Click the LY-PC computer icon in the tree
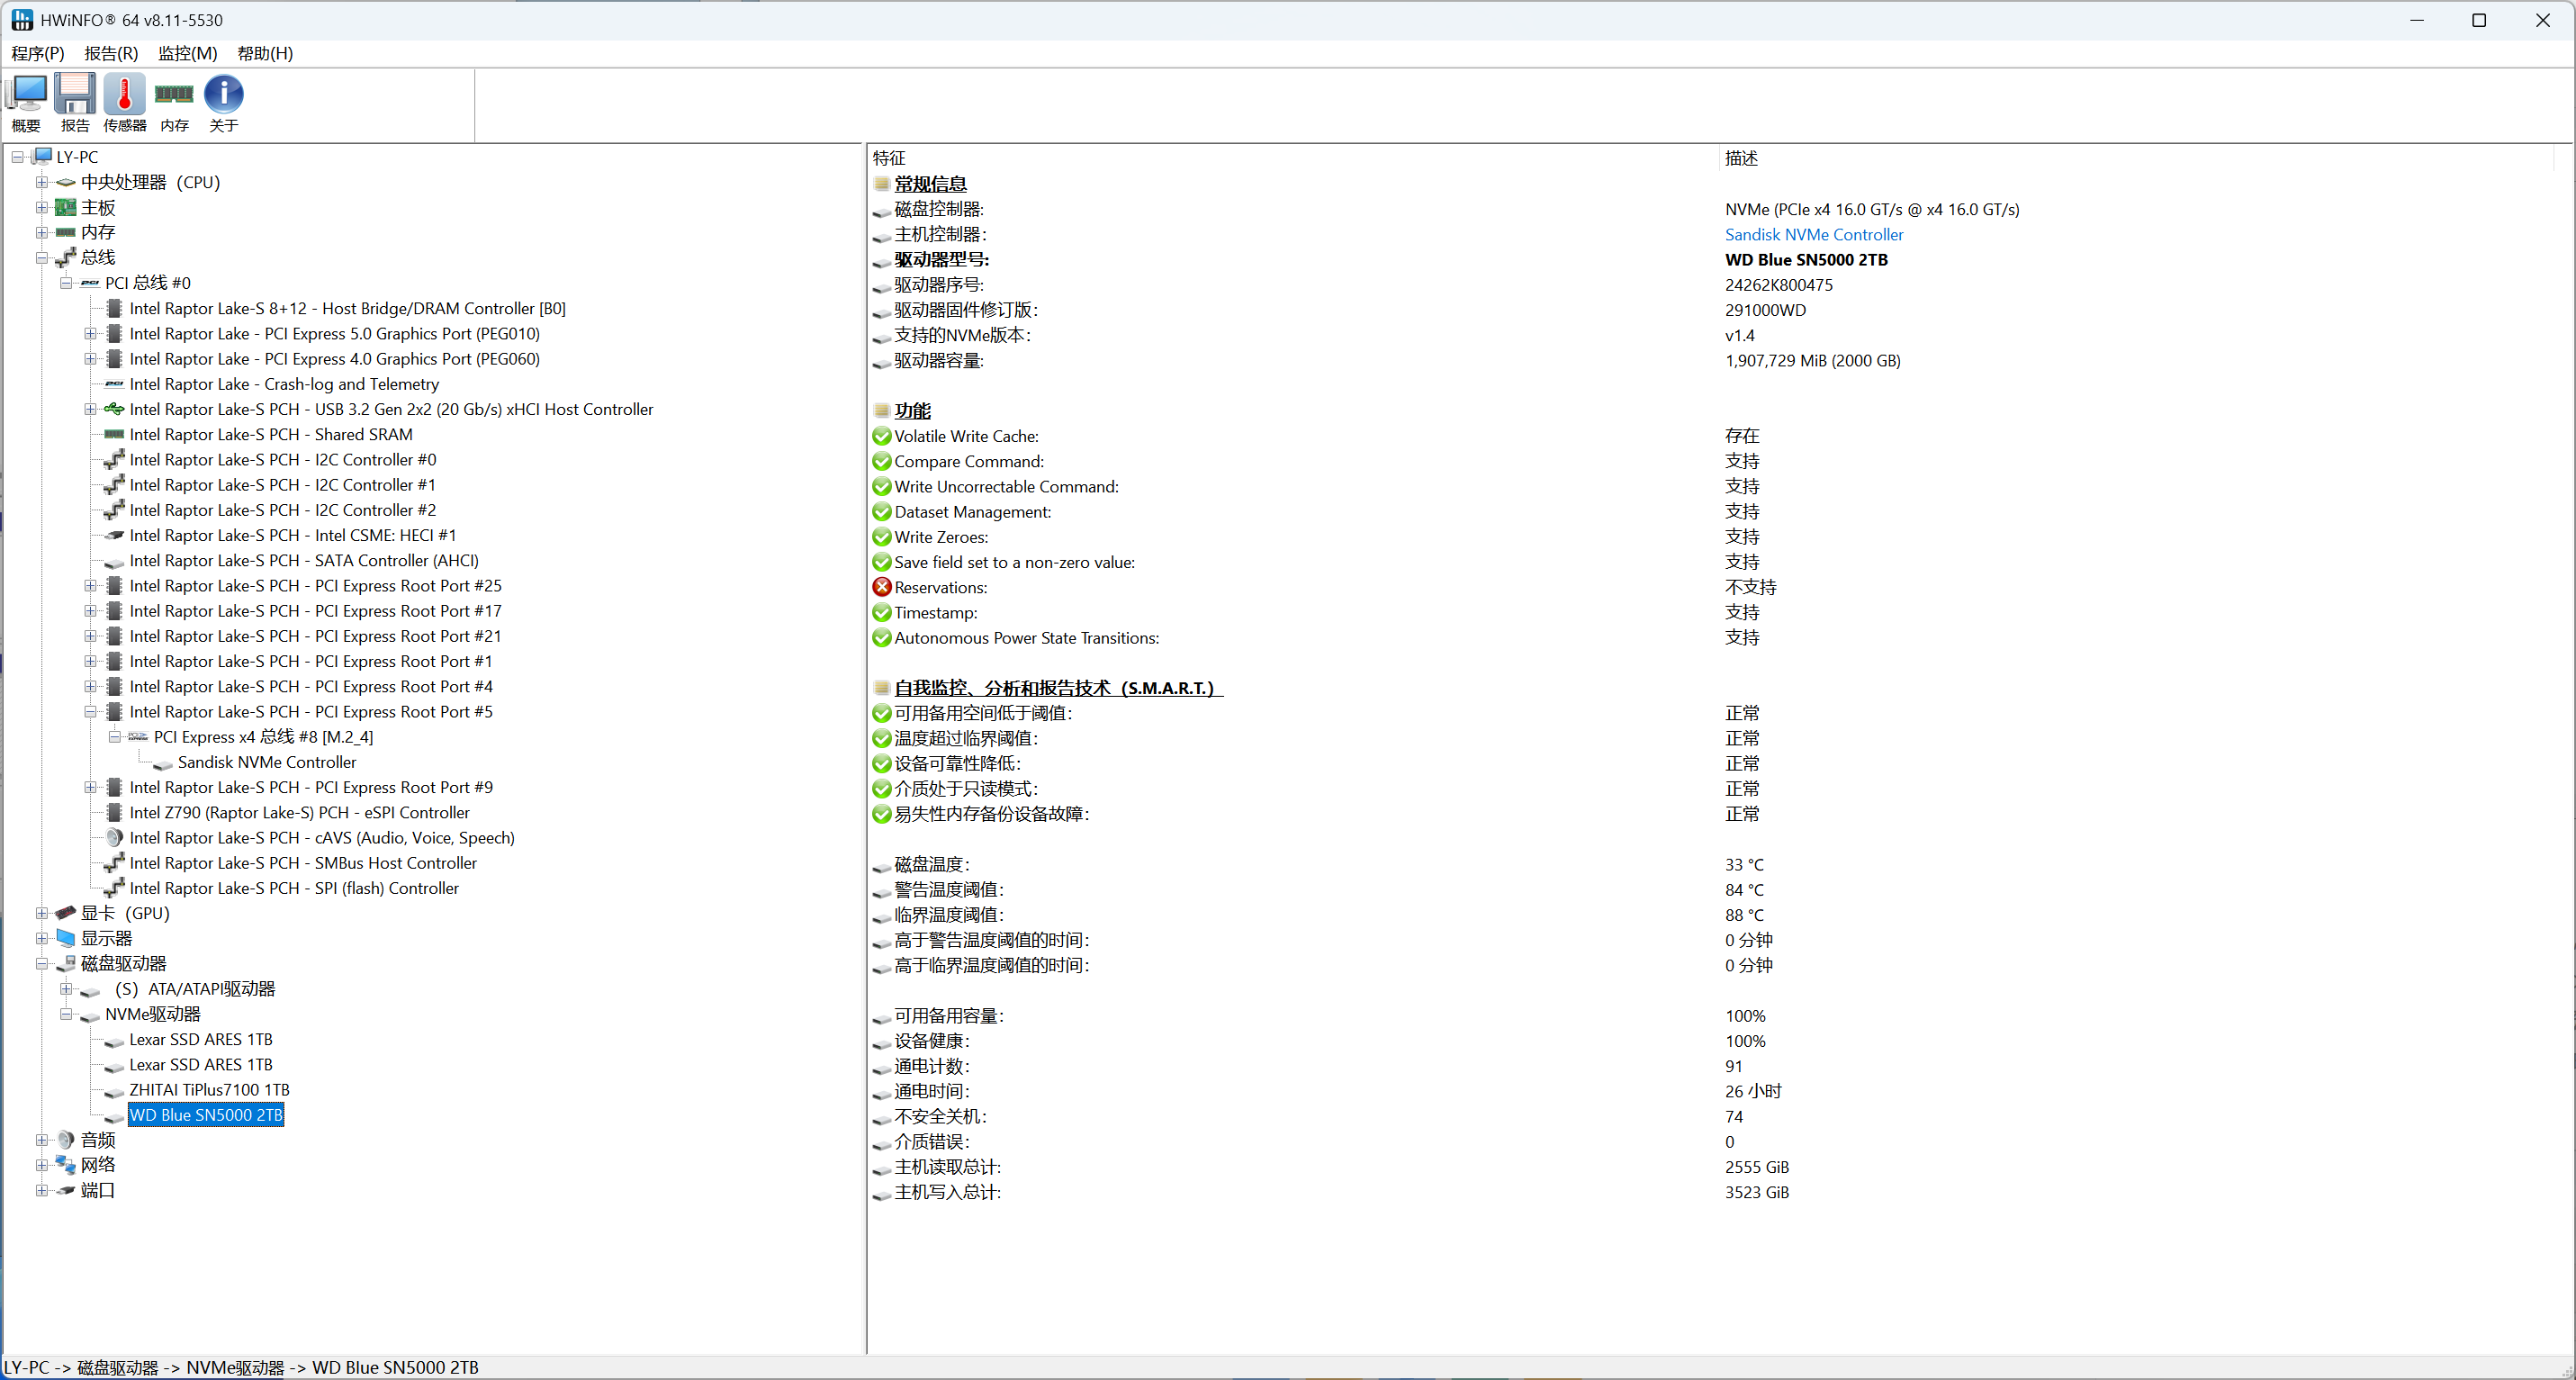2576x1380 pixels. 42,157
